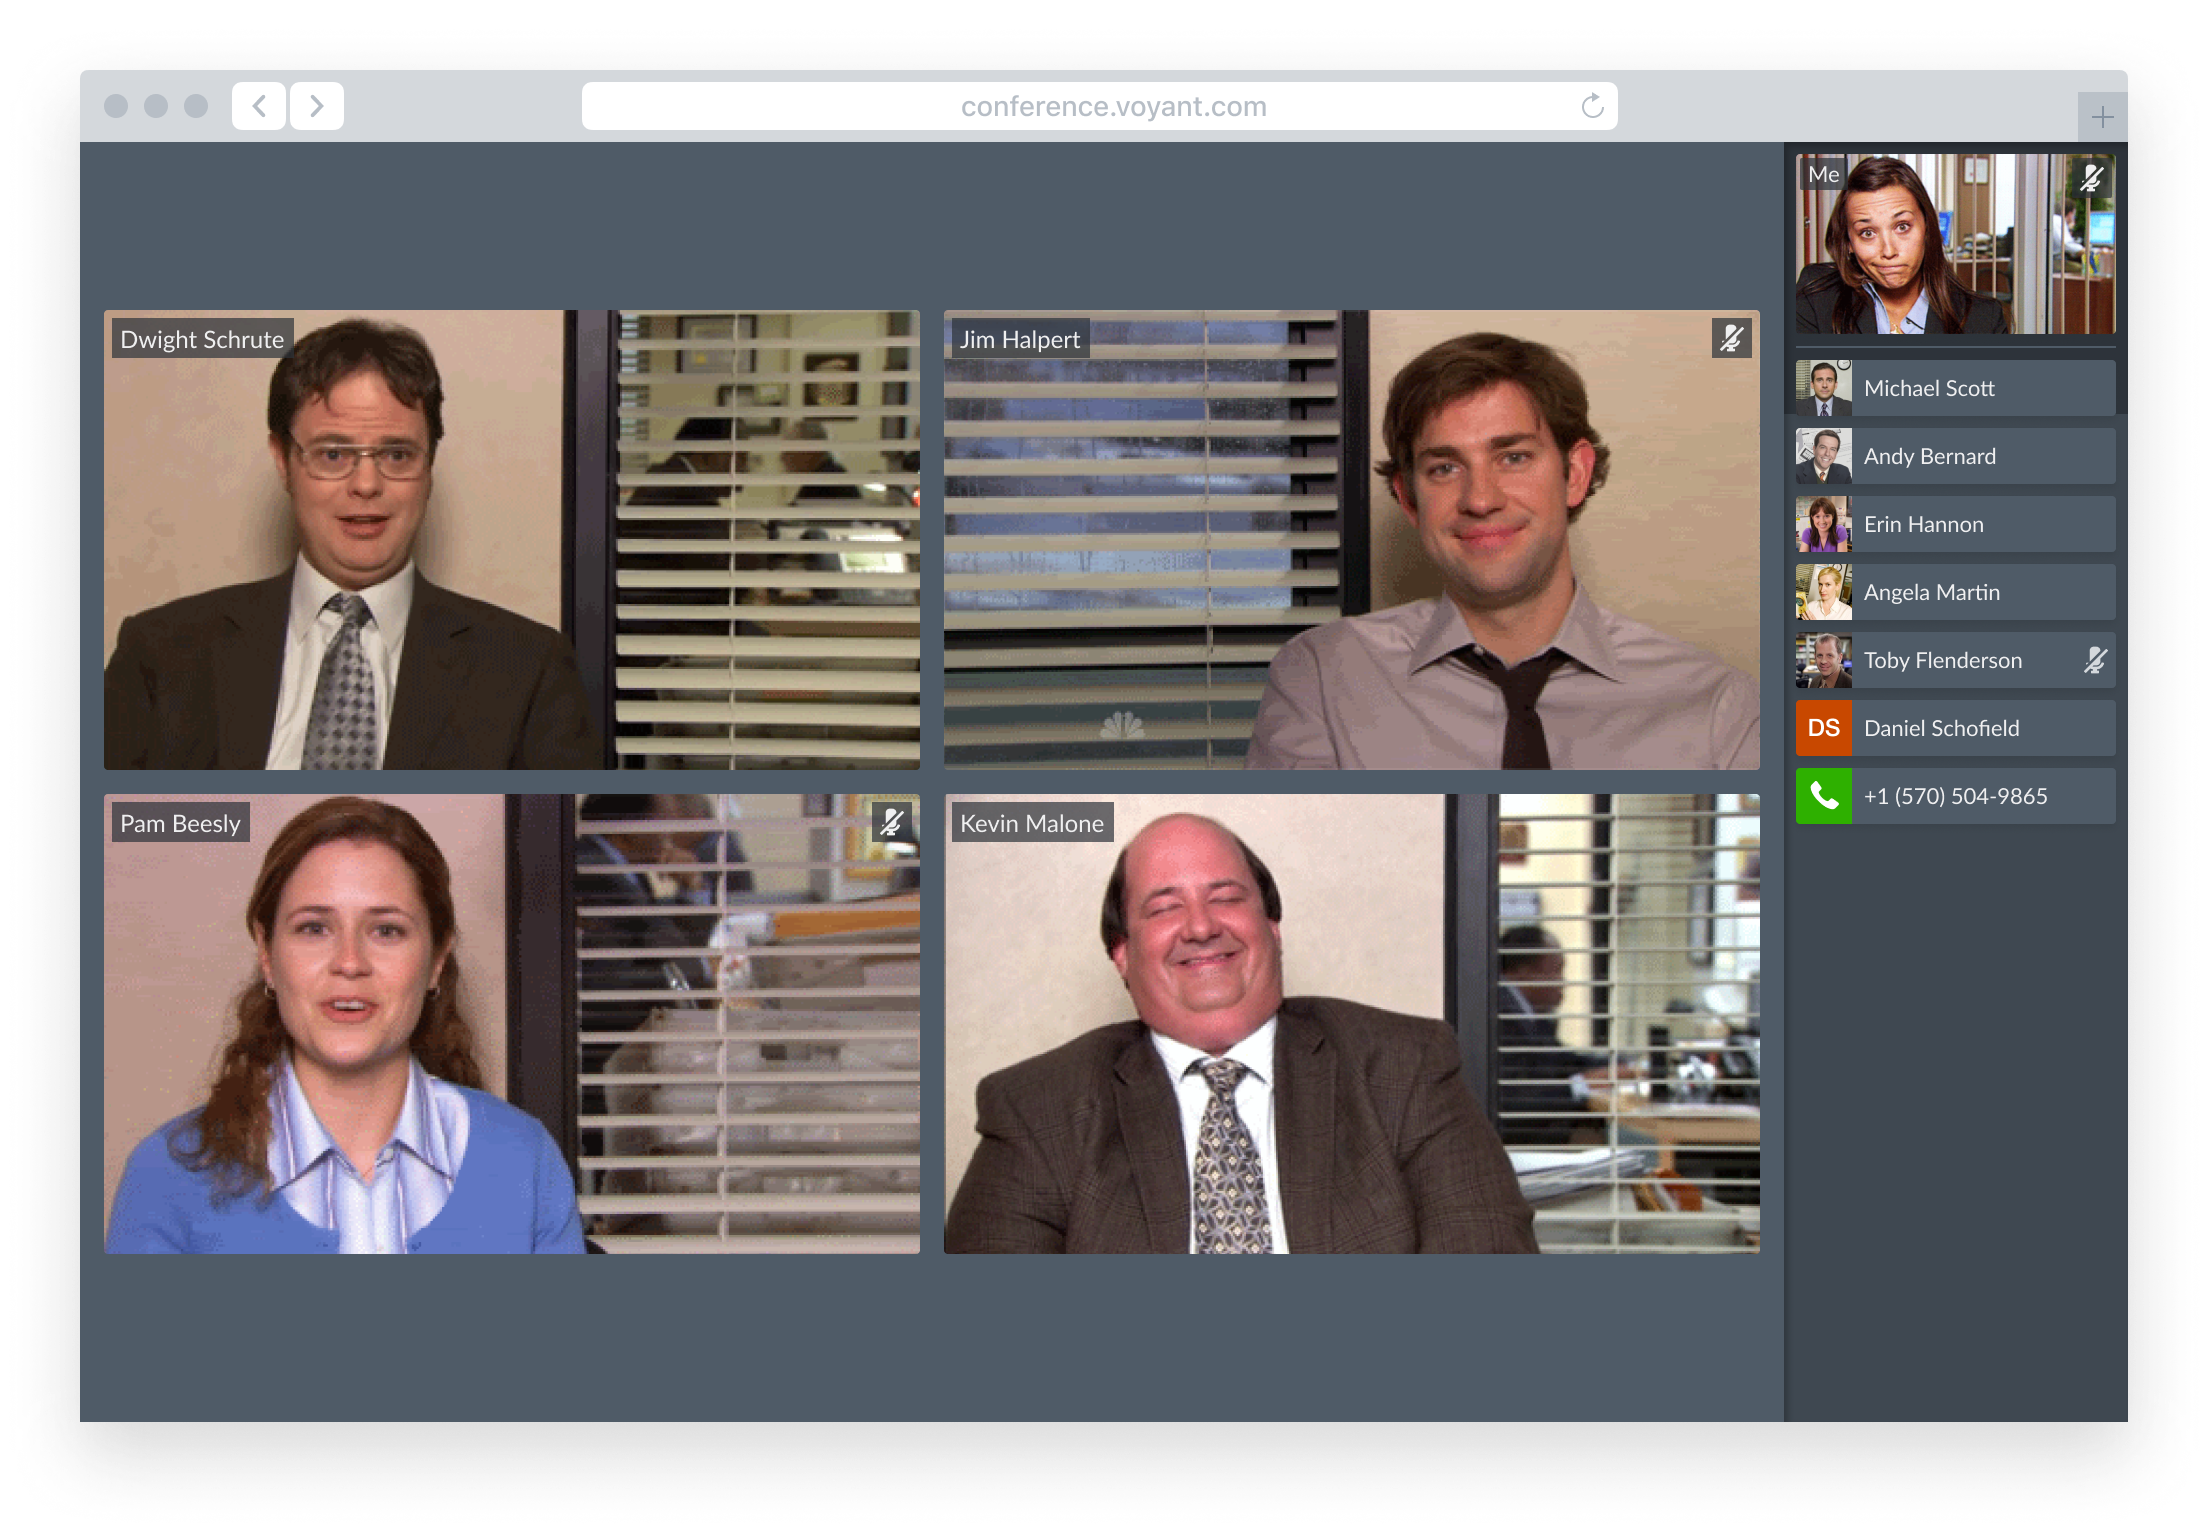2208x1532 pixels.
Task: Open a new tab with plus icon
Action: 2102,118
